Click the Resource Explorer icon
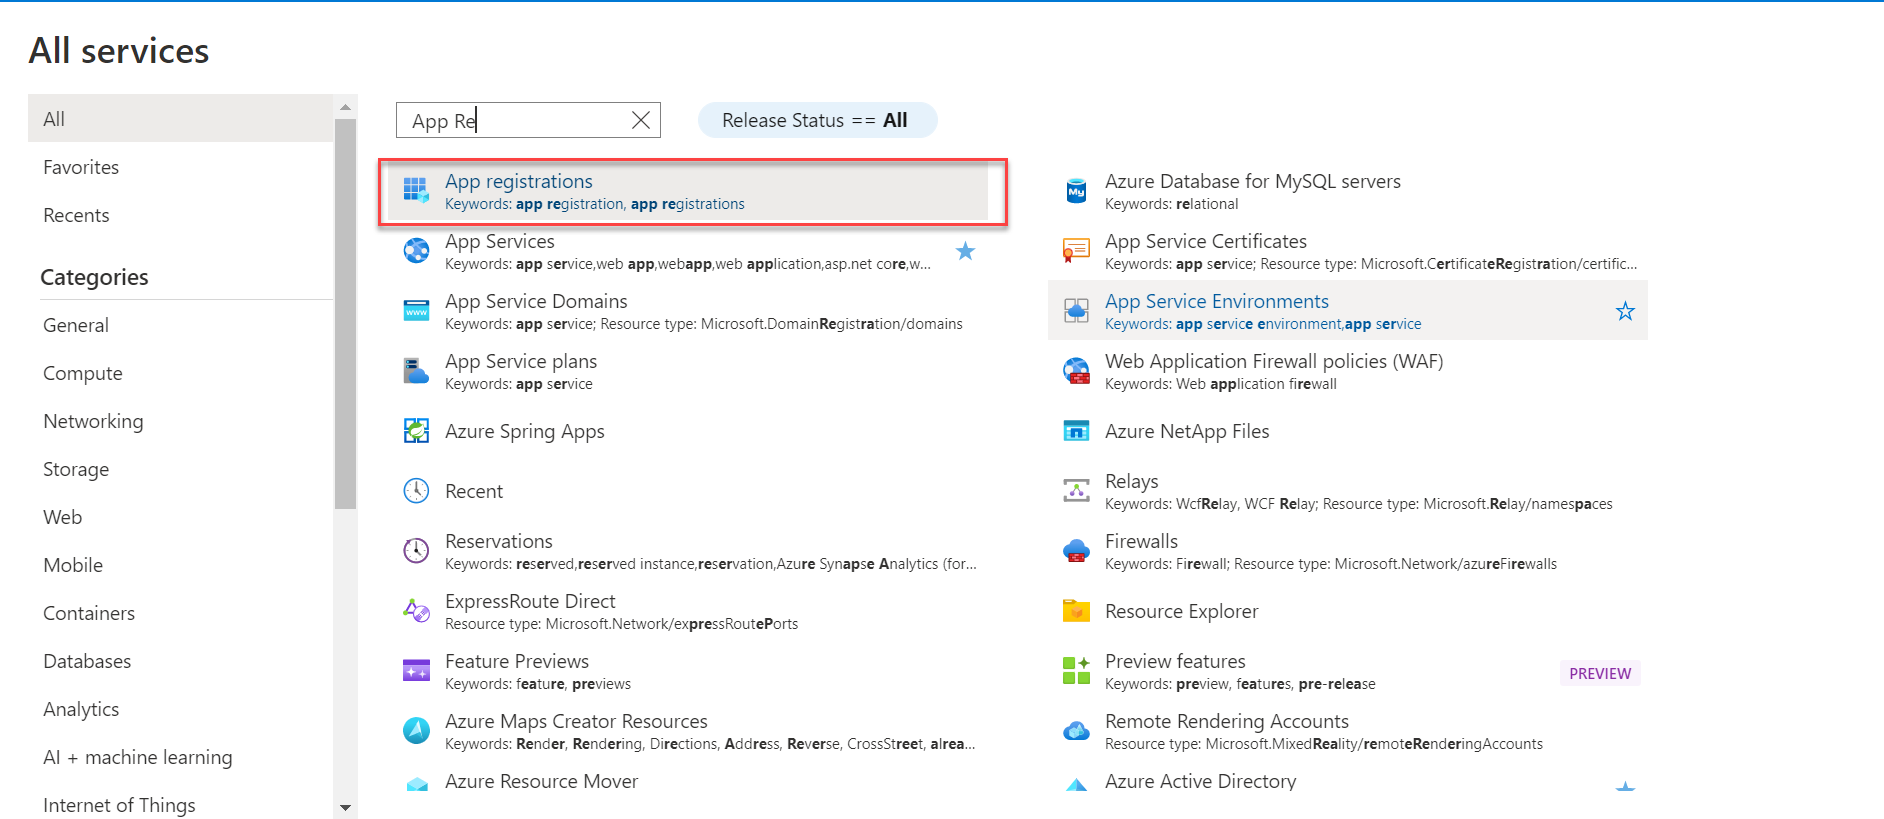Viewport: 1884px width, 819px height. 1076,610
